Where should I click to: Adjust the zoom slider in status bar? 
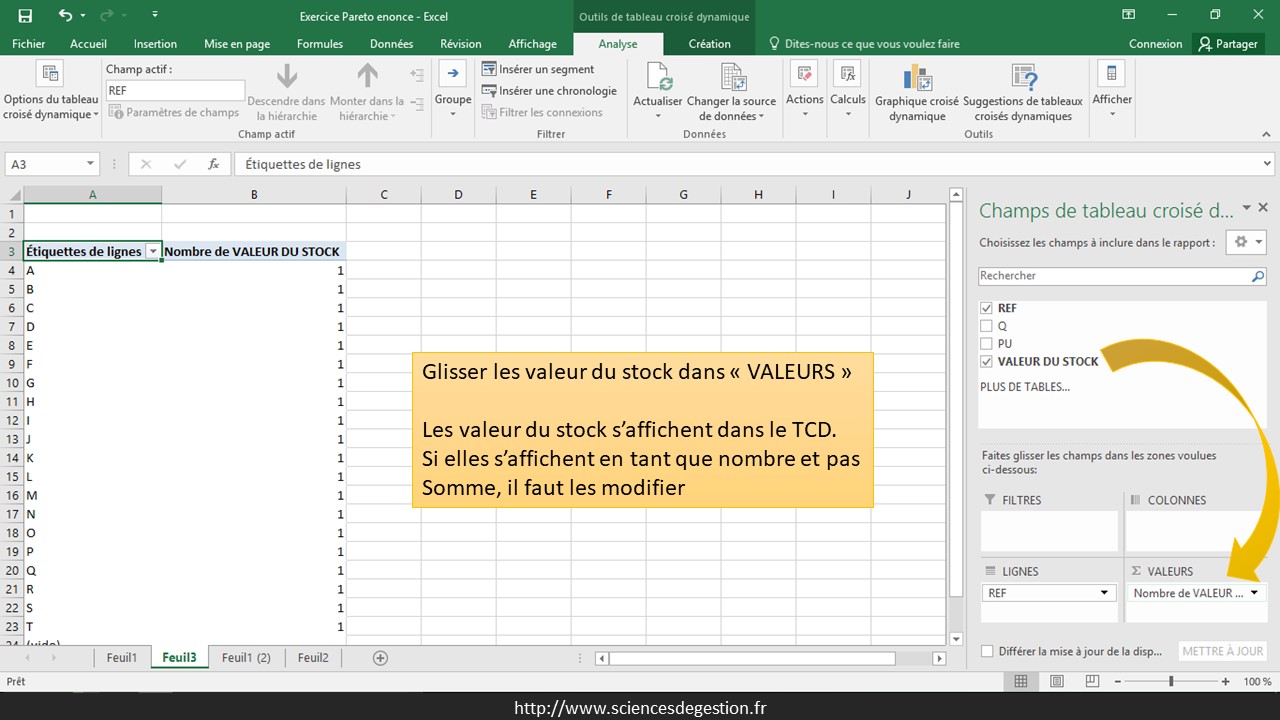coord(1171,681)
